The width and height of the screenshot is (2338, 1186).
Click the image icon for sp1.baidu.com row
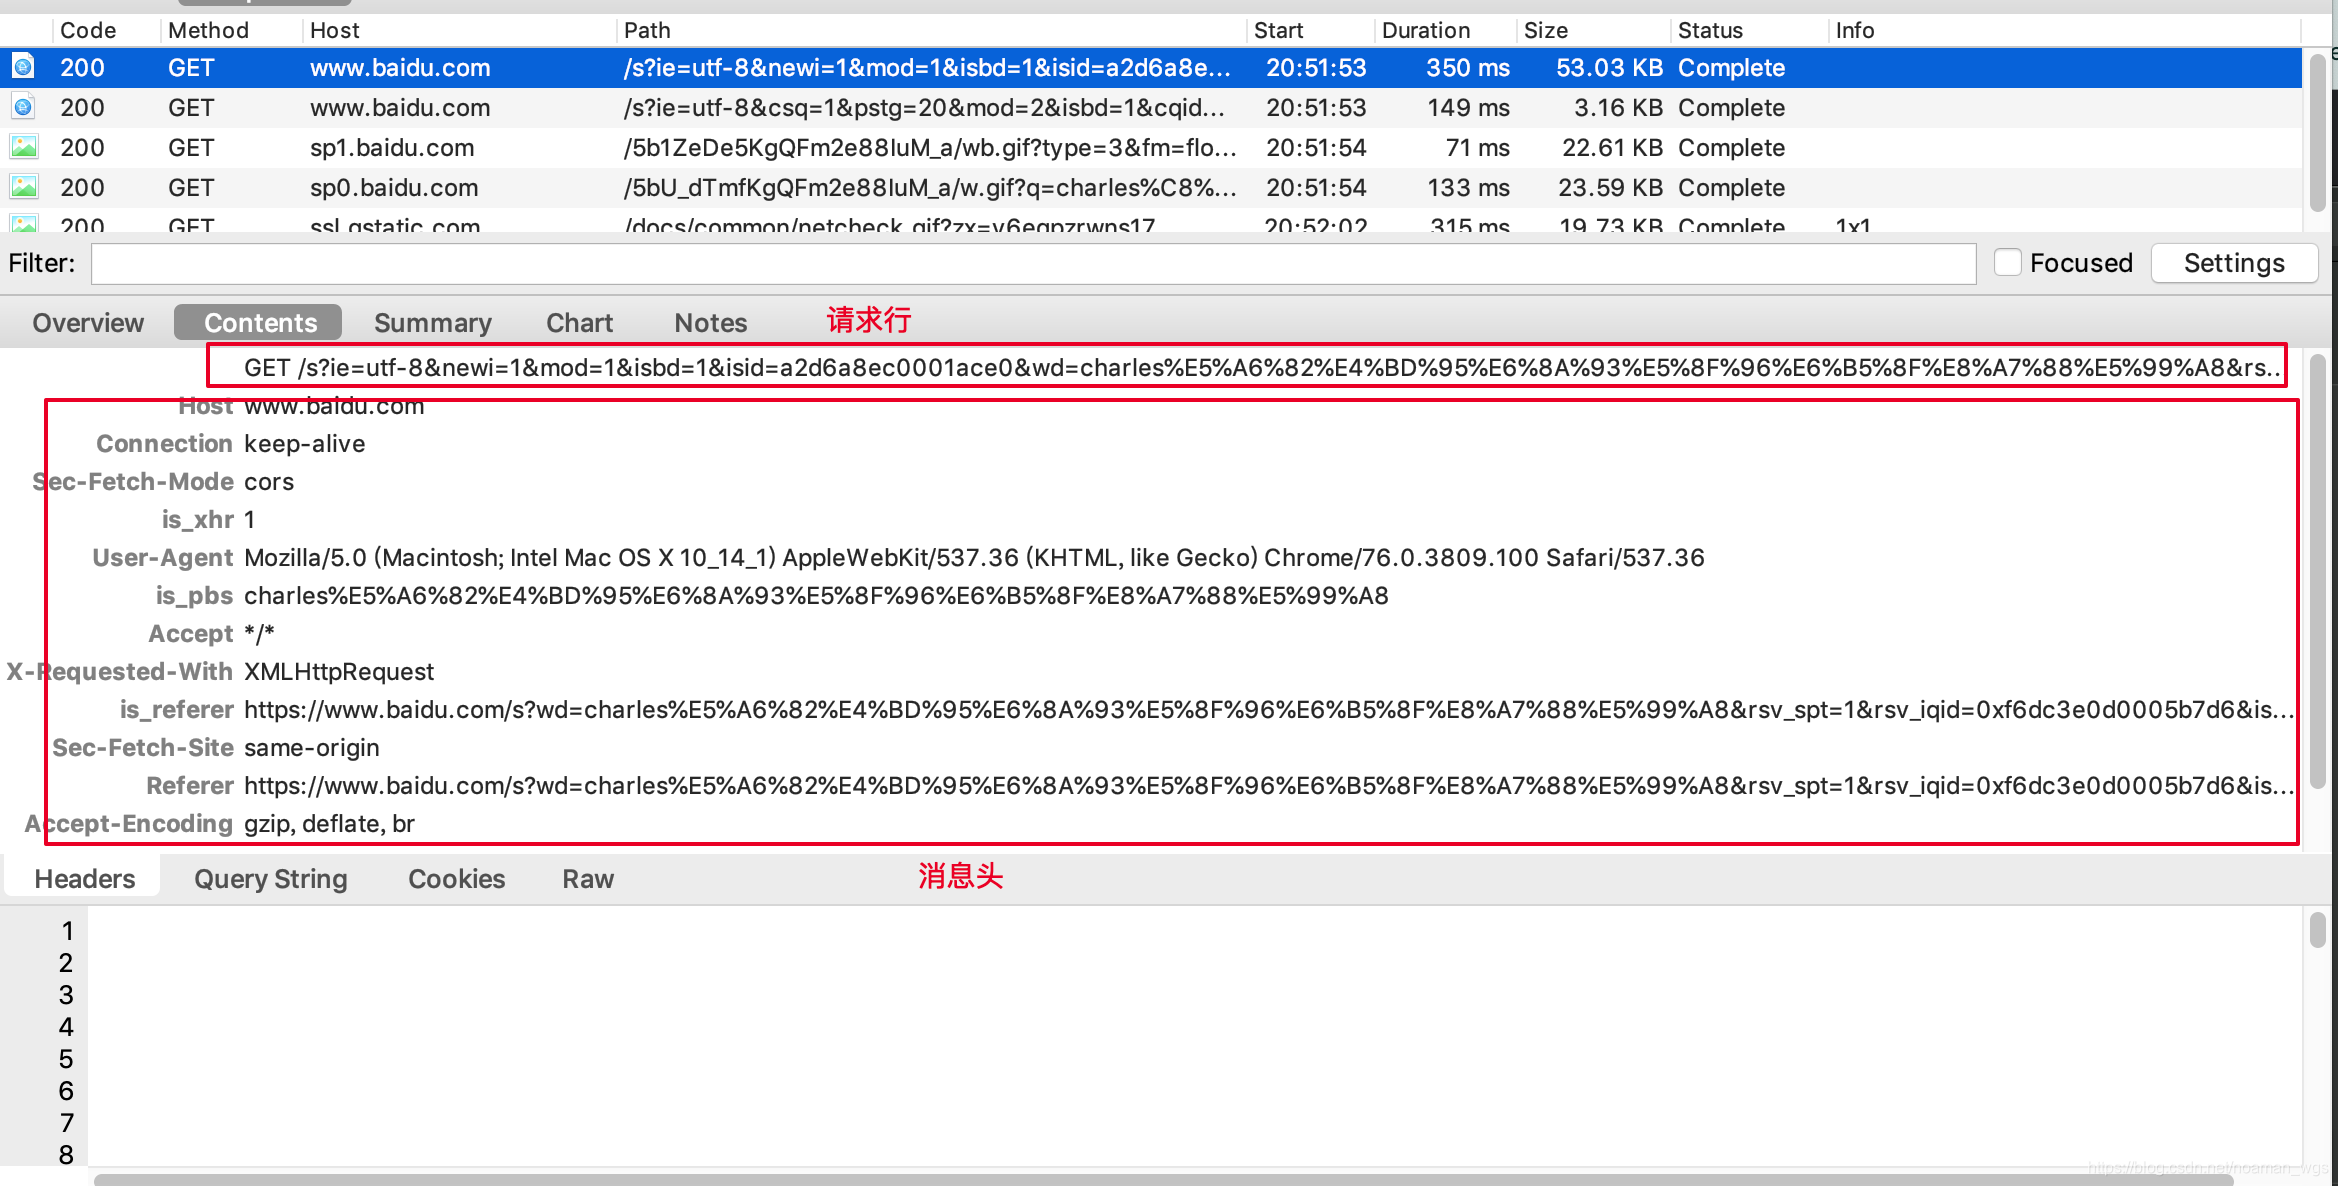[x=23, y=147]
